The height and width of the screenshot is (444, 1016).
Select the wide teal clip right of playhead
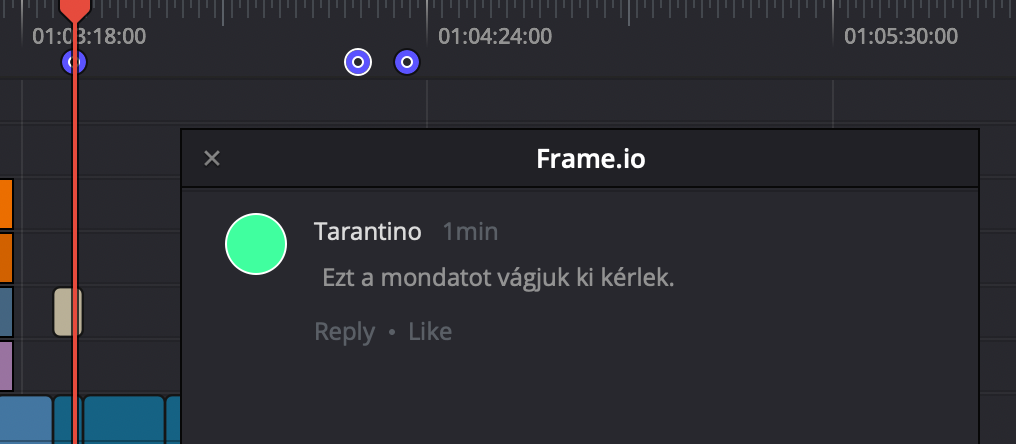click(123, 419)
